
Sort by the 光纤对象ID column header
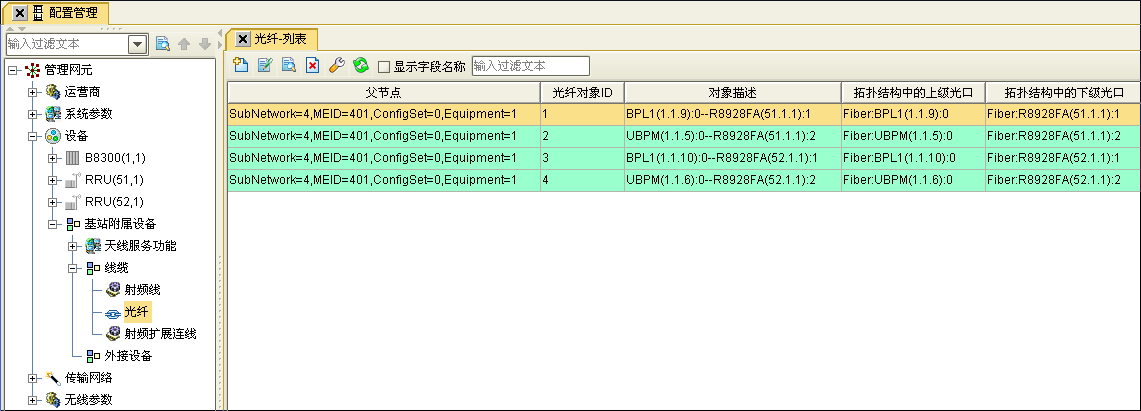(582, 92)
